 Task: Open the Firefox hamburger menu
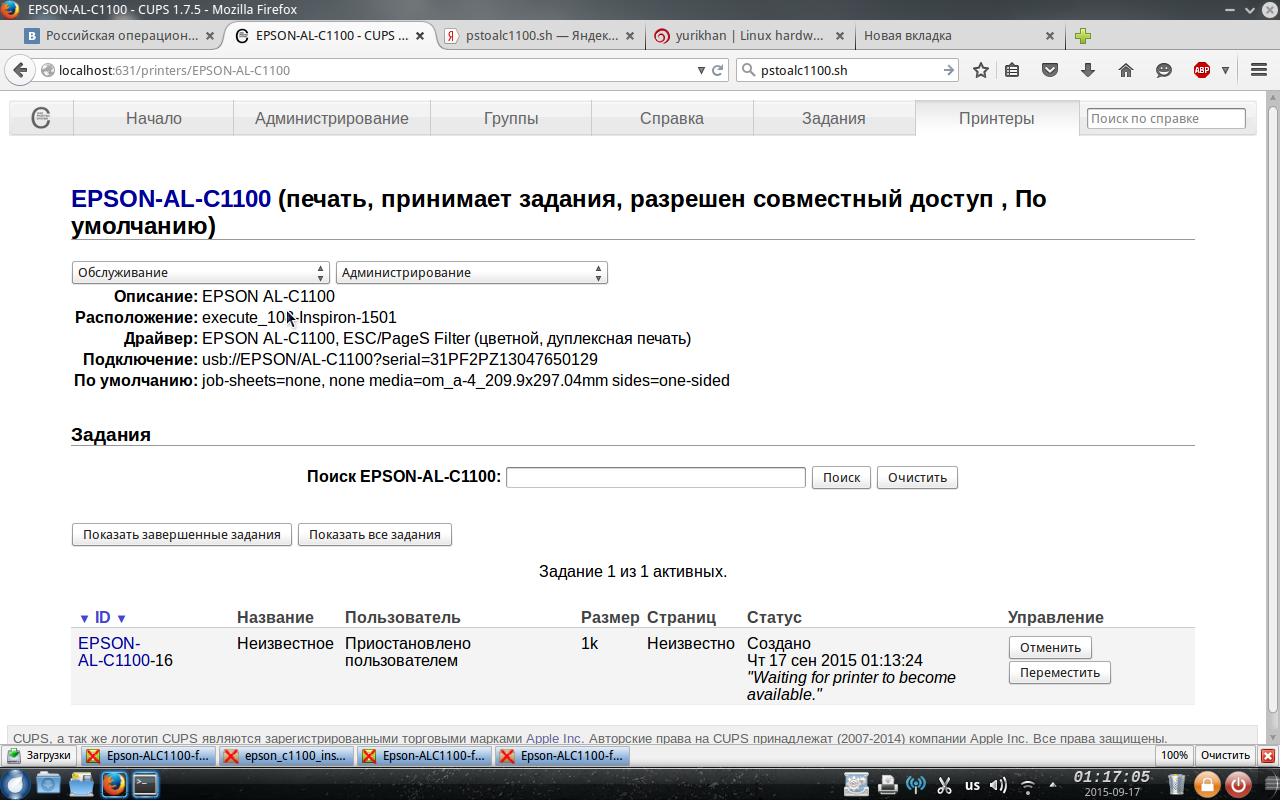click(1259, 70)
